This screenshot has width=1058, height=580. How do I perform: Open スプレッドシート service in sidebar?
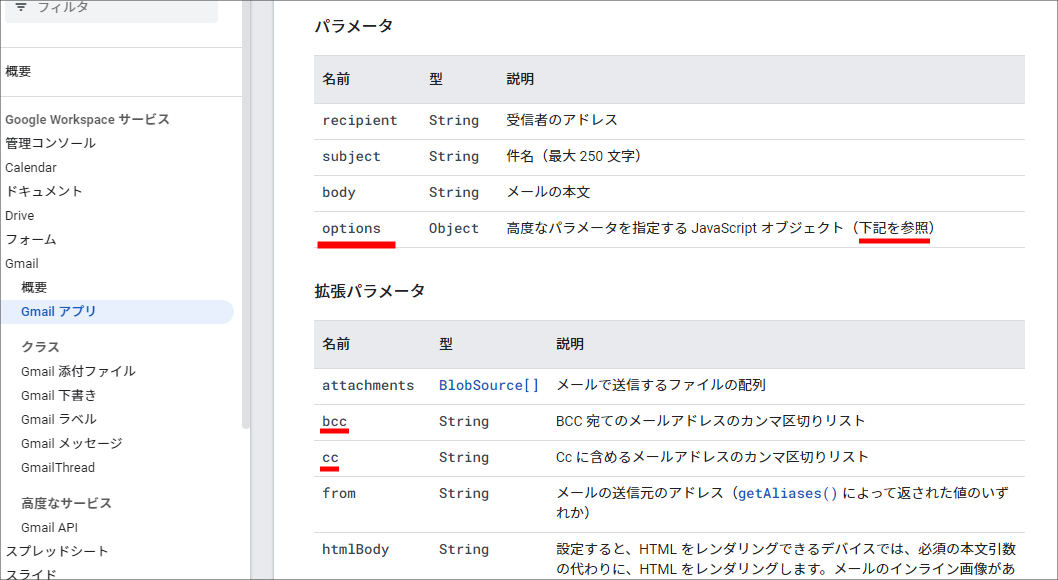[57, 551]
